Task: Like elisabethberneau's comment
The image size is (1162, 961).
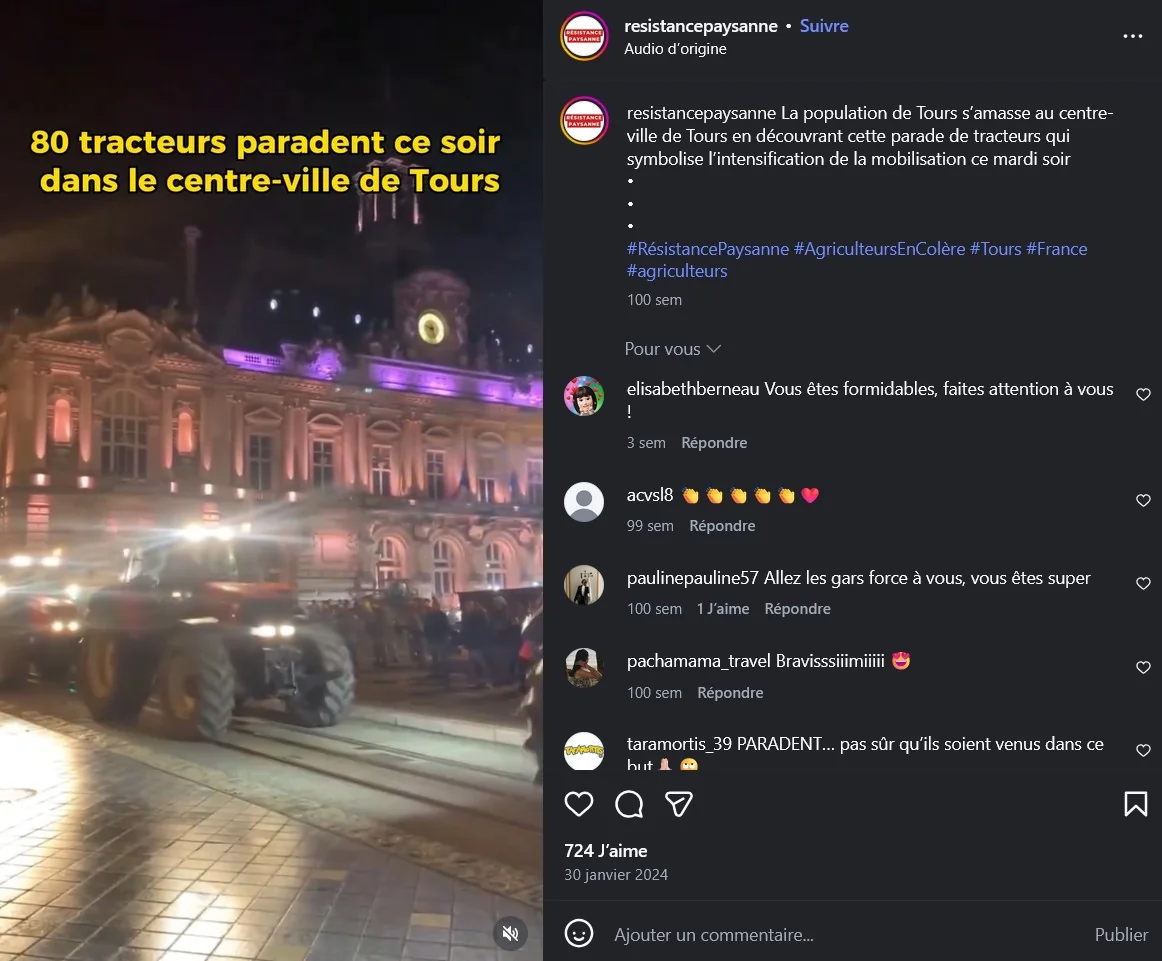Action: point(1143,394)
